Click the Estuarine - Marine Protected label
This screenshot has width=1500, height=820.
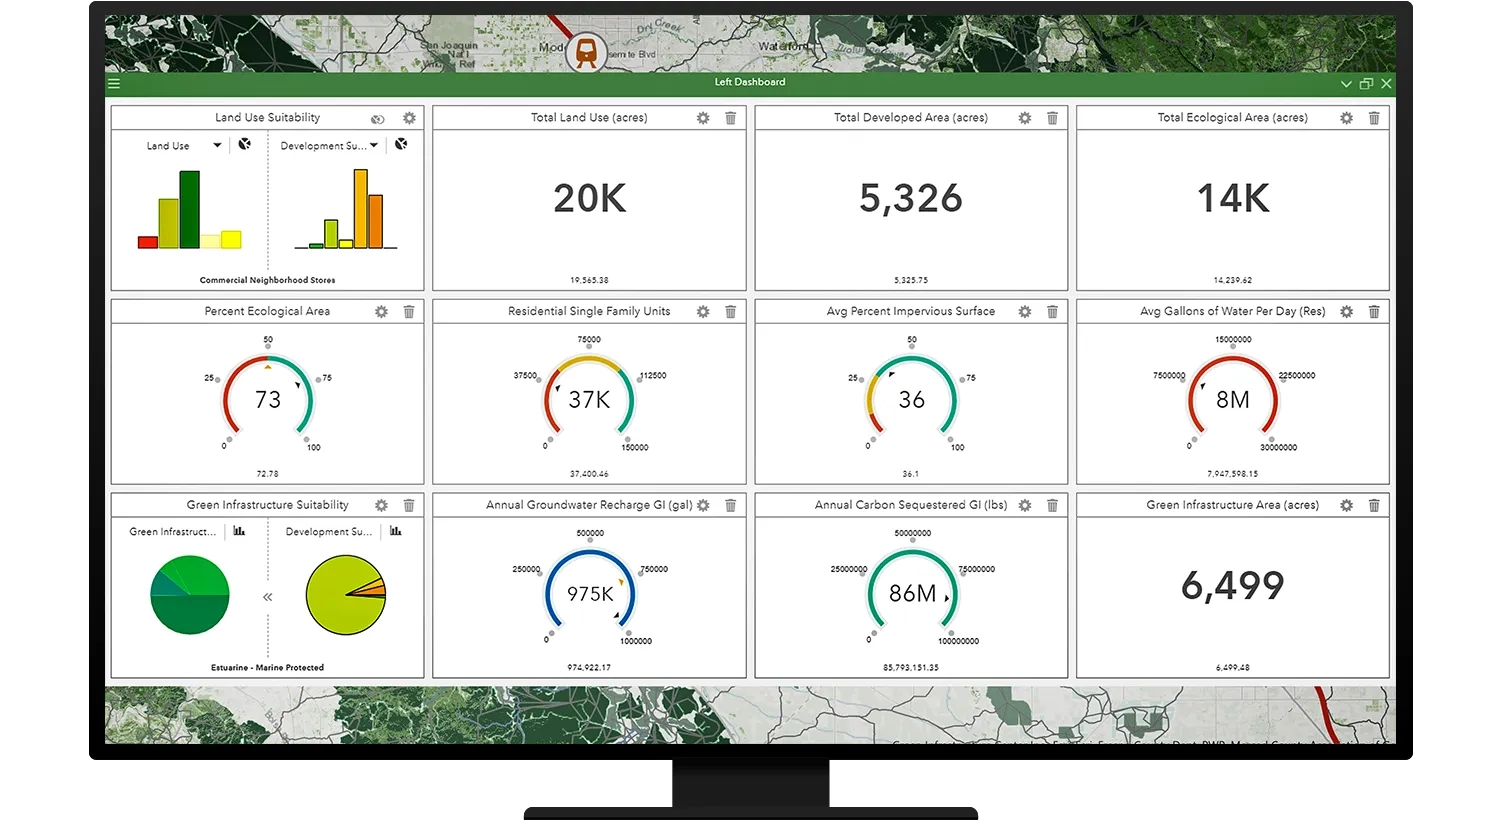267,667
